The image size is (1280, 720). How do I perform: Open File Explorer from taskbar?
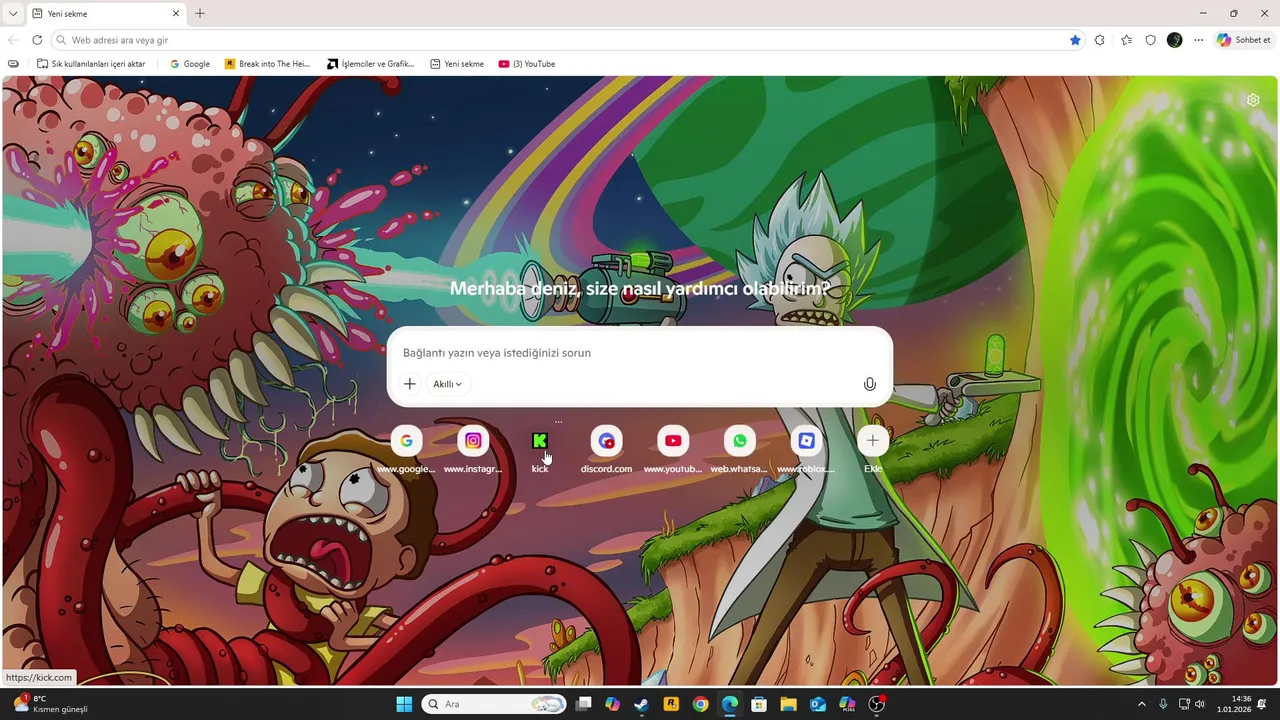click(x=788, y=704)
